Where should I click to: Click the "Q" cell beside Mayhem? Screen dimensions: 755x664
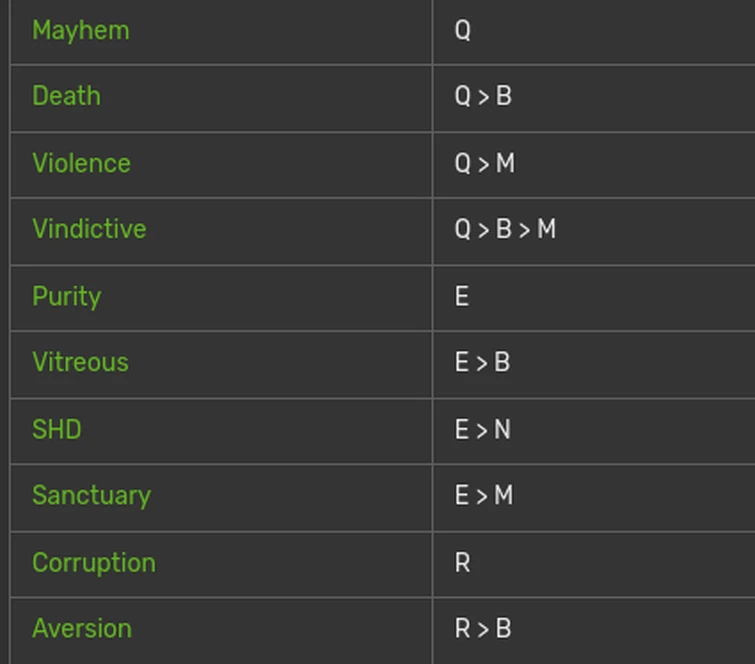462,30
